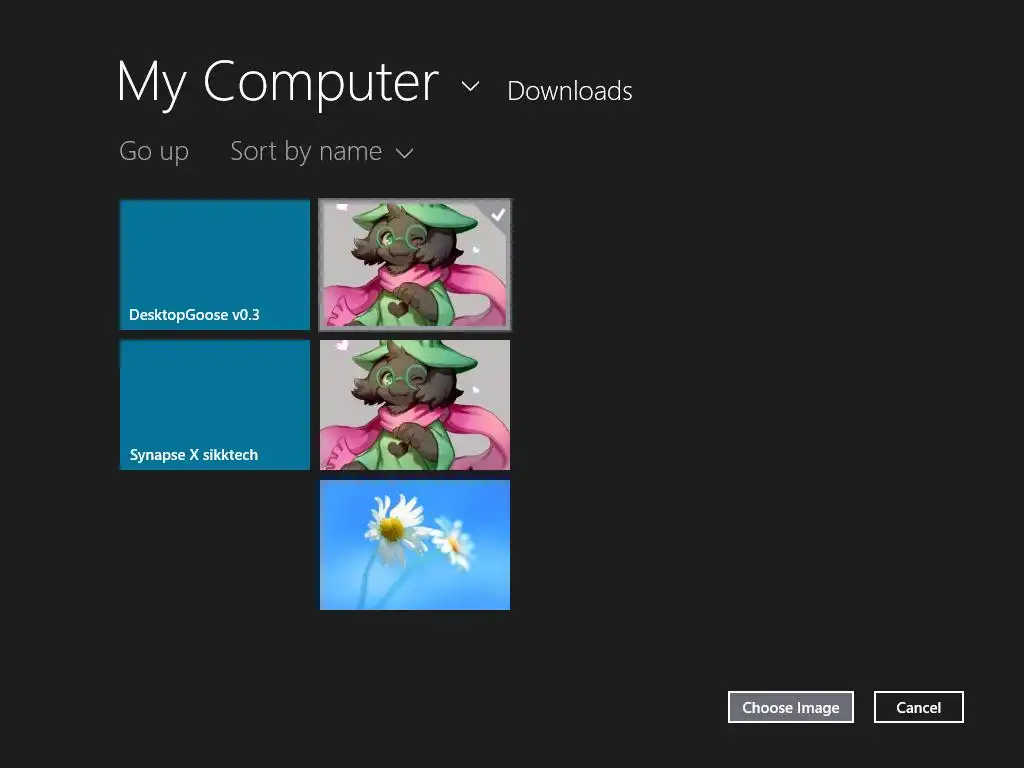Click the Go up link
Viewport: 1024px width, 768px height.
tap(154, 152)
